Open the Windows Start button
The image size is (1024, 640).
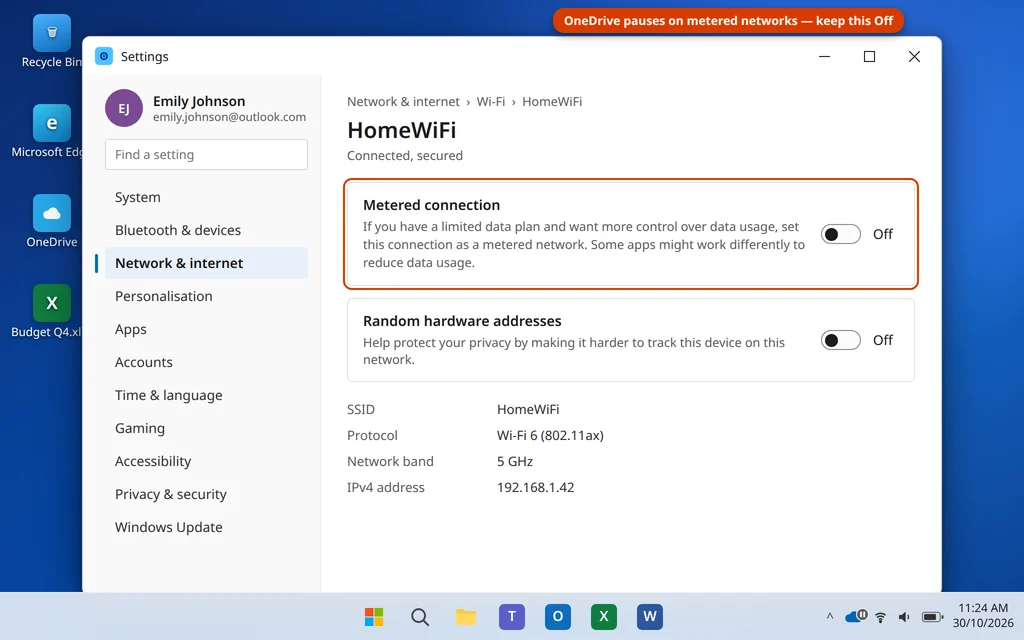(374, 616)
